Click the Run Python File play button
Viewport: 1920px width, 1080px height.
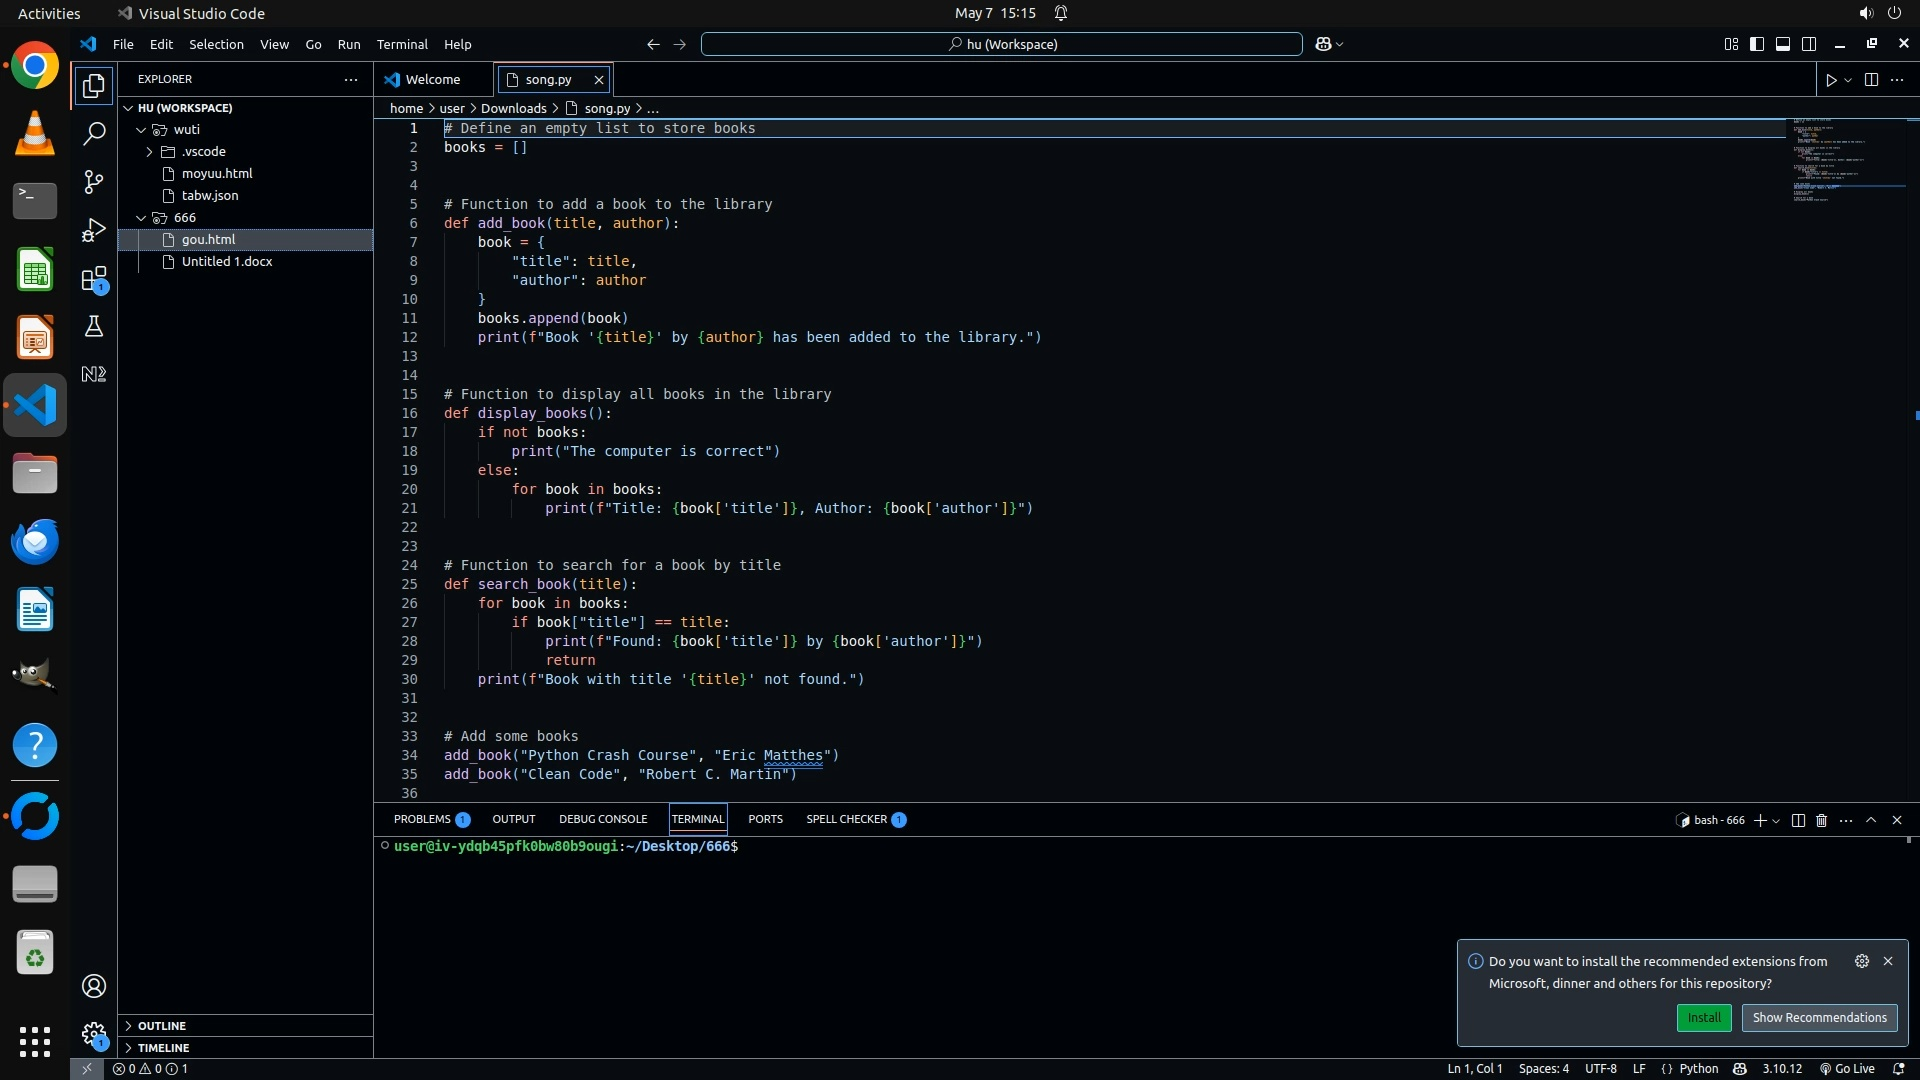click(x=1831, y=80)
